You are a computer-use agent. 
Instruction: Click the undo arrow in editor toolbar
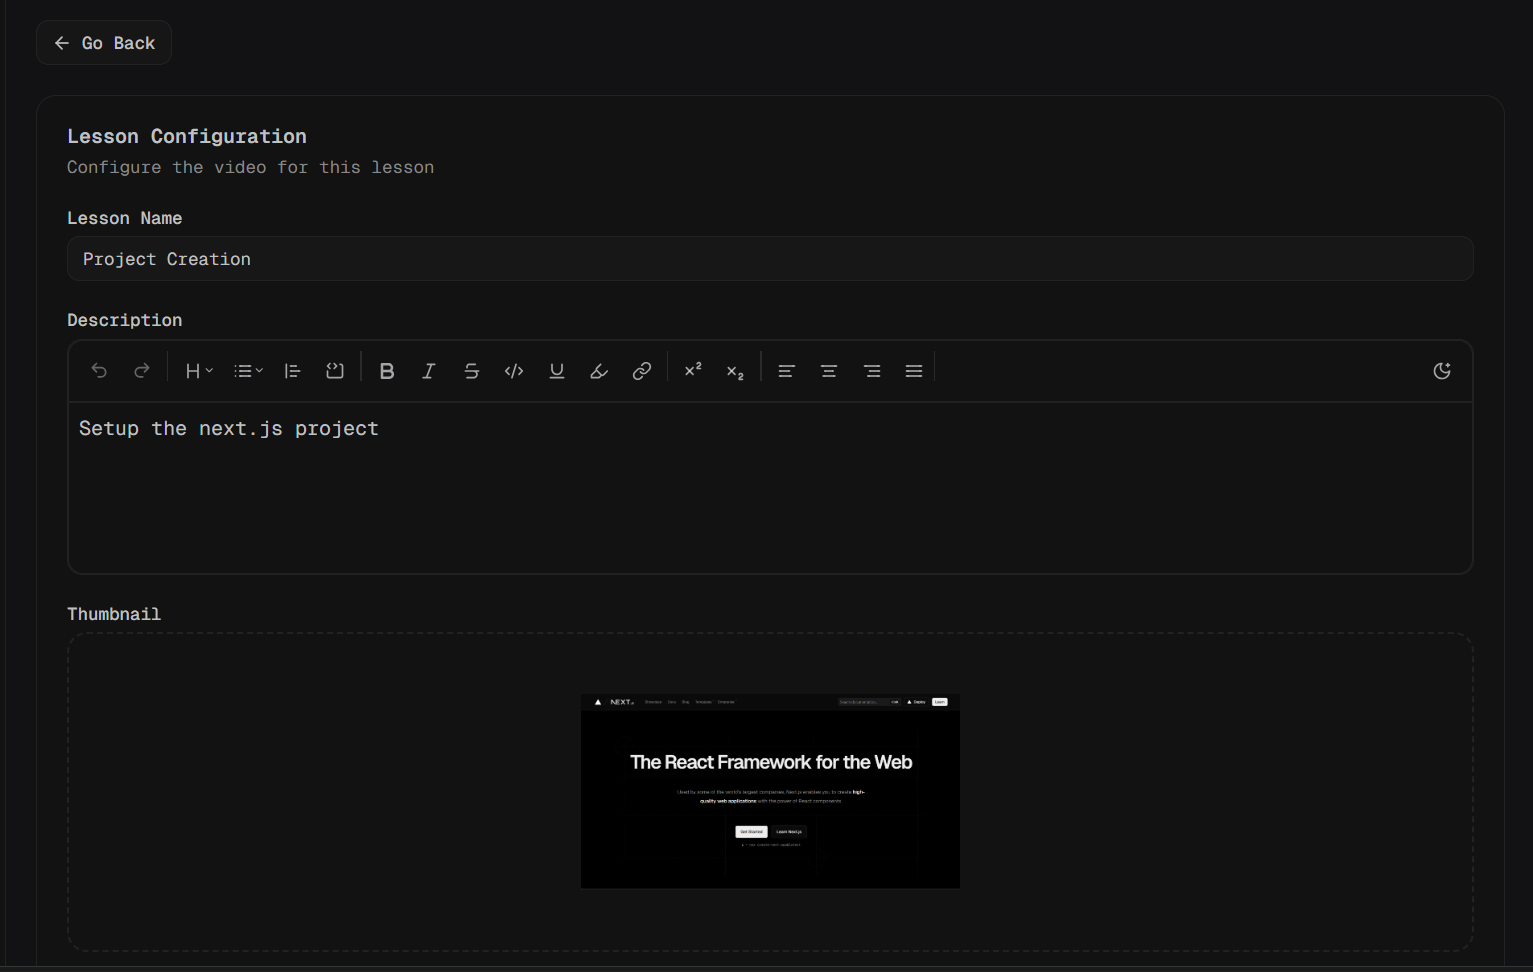click(x=99, y=371)
